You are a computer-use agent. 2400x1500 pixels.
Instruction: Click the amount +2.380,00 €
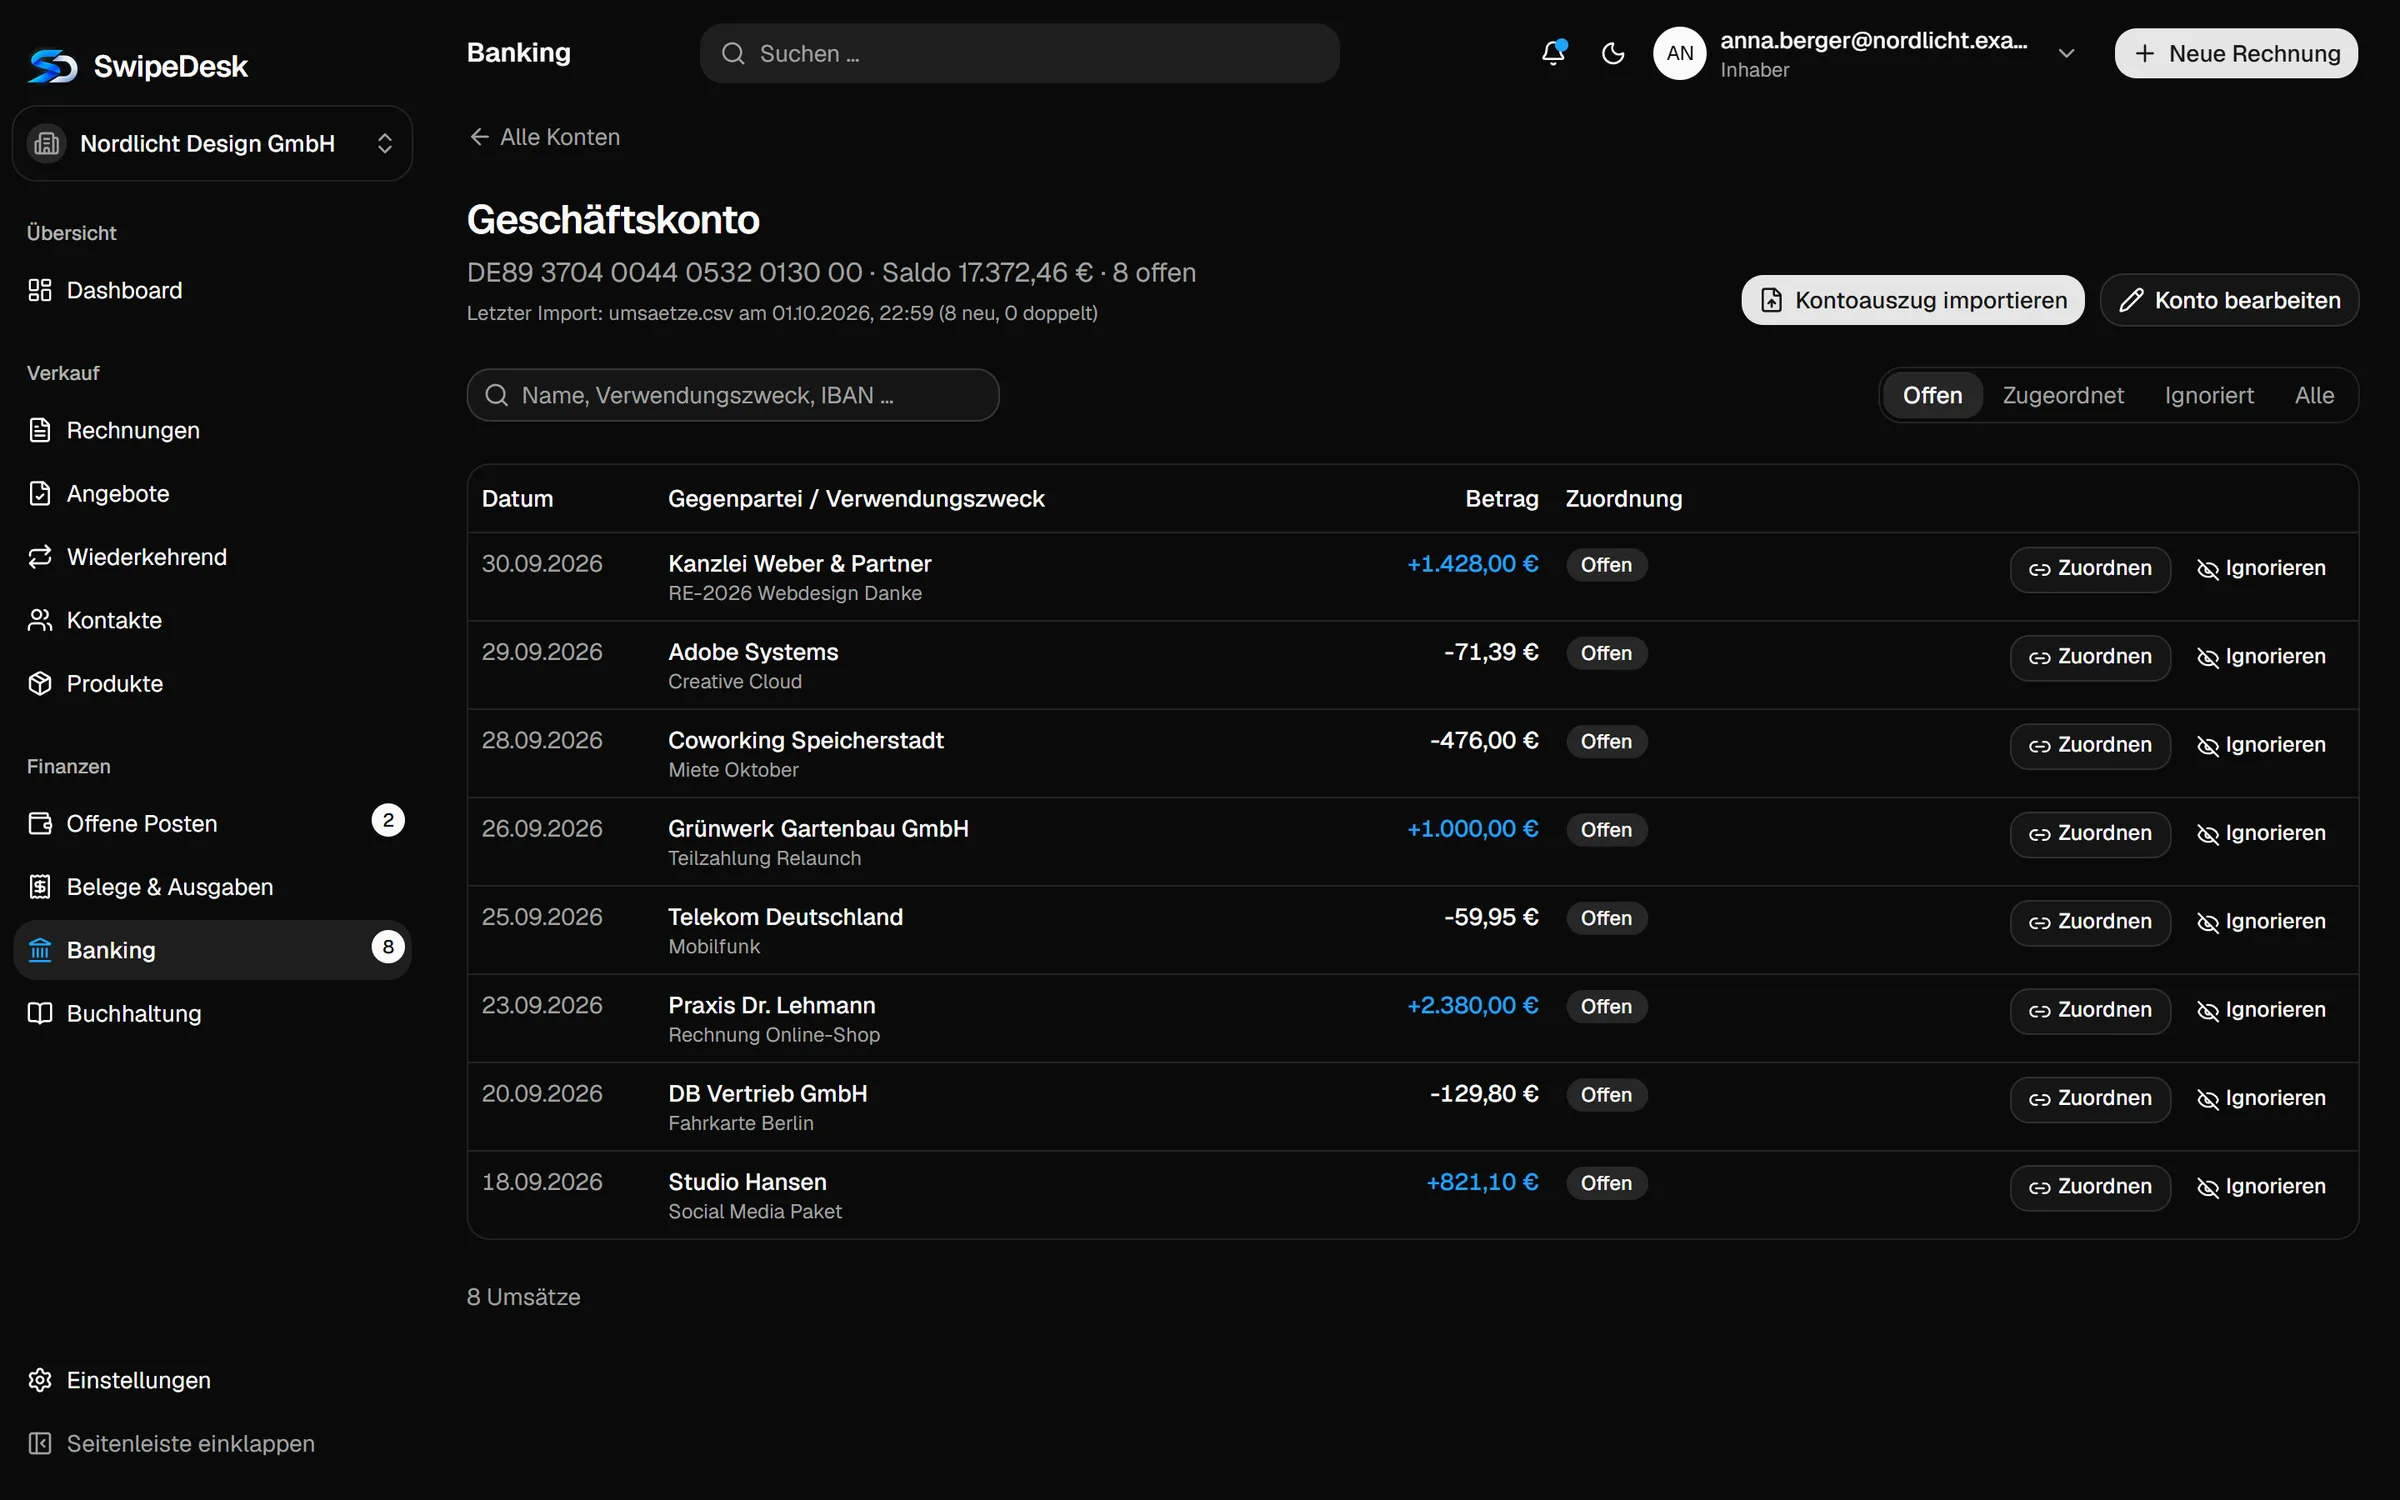[x=1472, y=1005]
